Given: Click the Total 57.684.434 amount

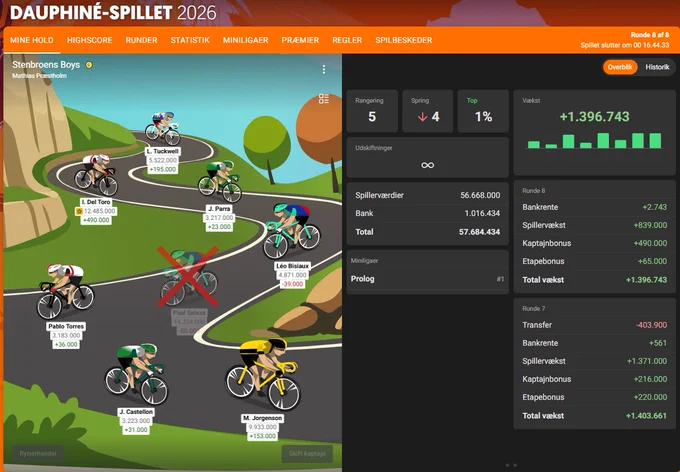Looking at the screenshot, I should (x=479, y=232).
